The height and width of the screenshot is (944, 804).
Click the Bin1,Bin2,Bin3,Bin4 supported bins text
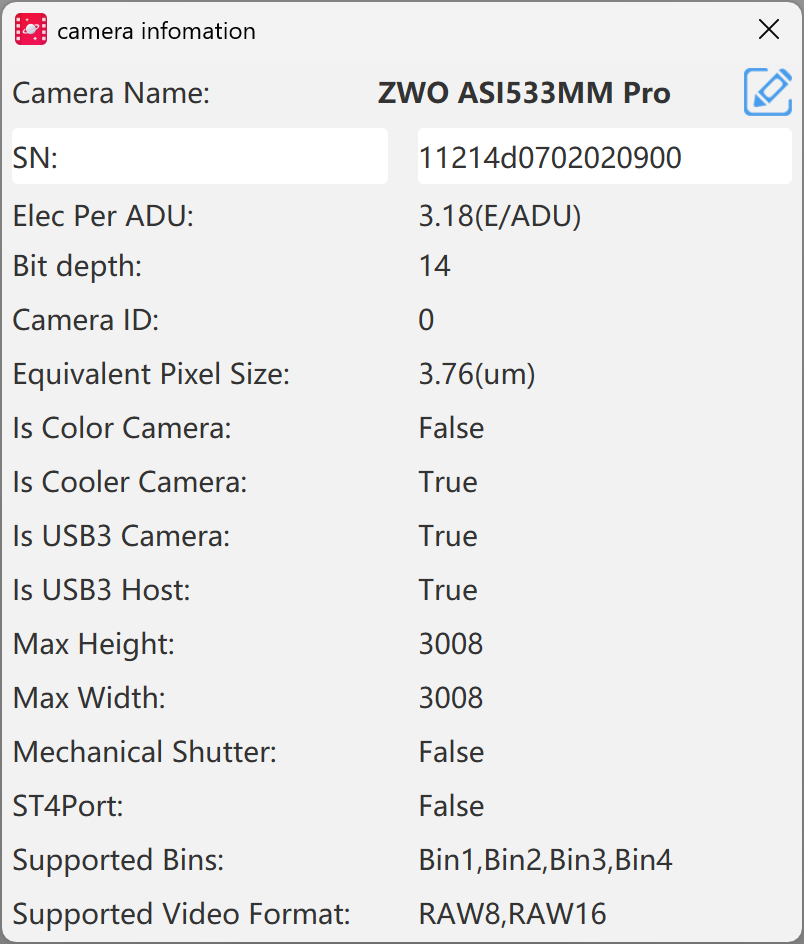(546, 860)
